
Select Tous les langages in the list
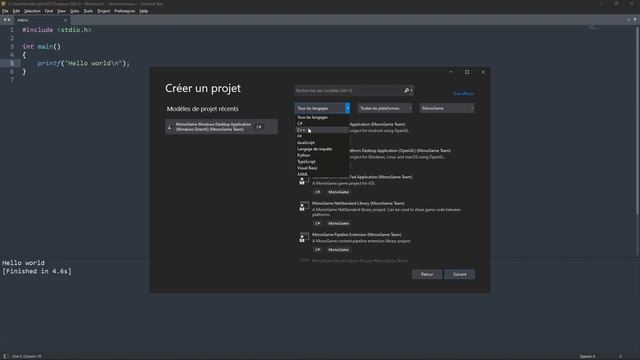(x=322, y=118)
